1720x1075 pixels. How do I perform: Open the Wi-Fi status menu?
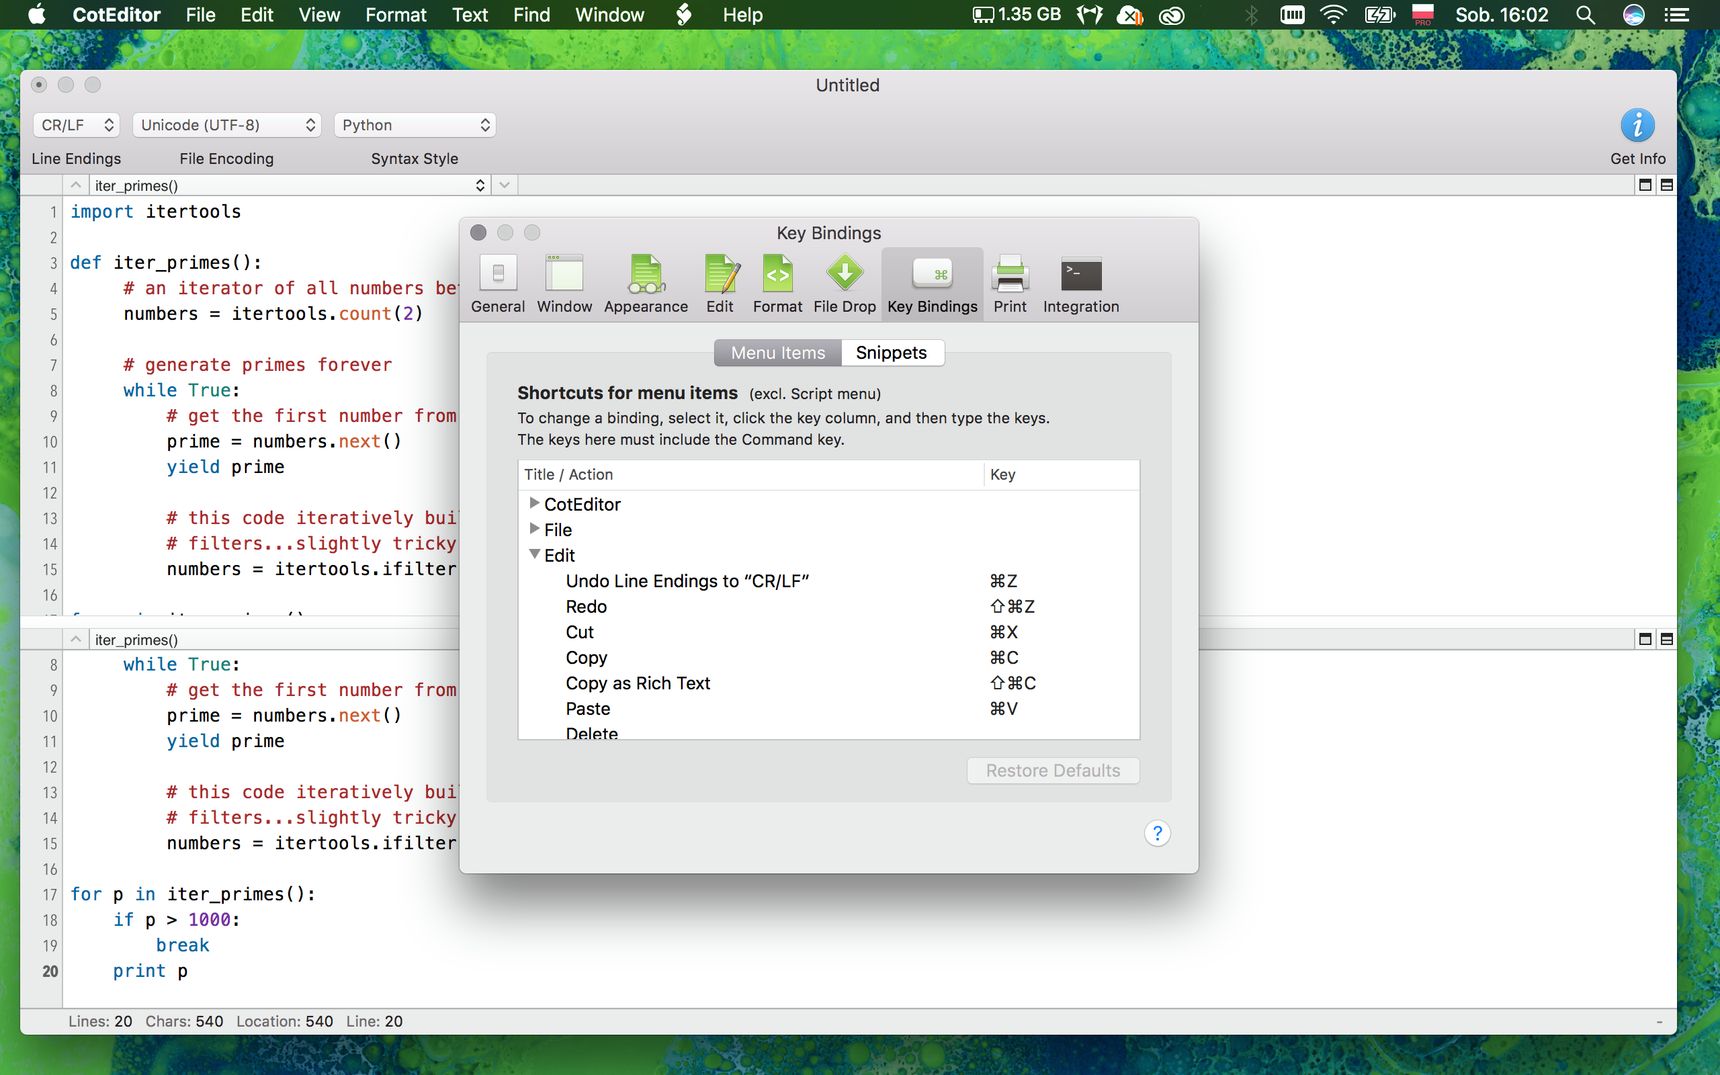tap(1333, 15)
